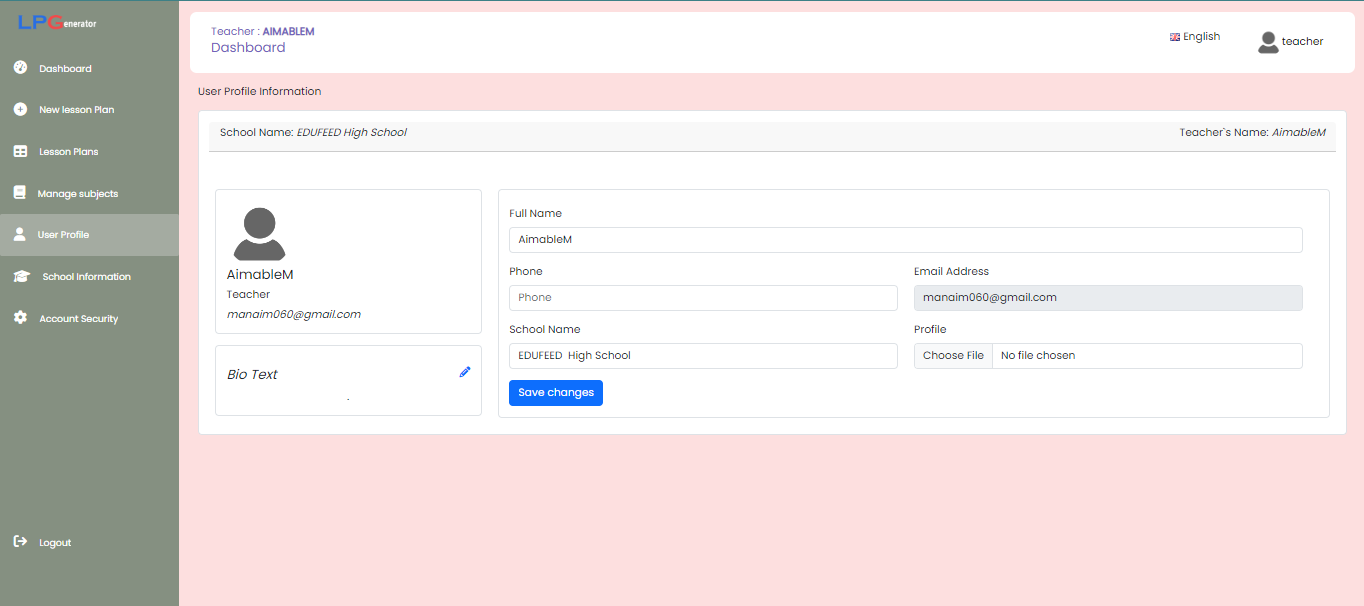
Task: Go to the User Profile menu item
Action: pyautogui.click(x=63, y=235)
